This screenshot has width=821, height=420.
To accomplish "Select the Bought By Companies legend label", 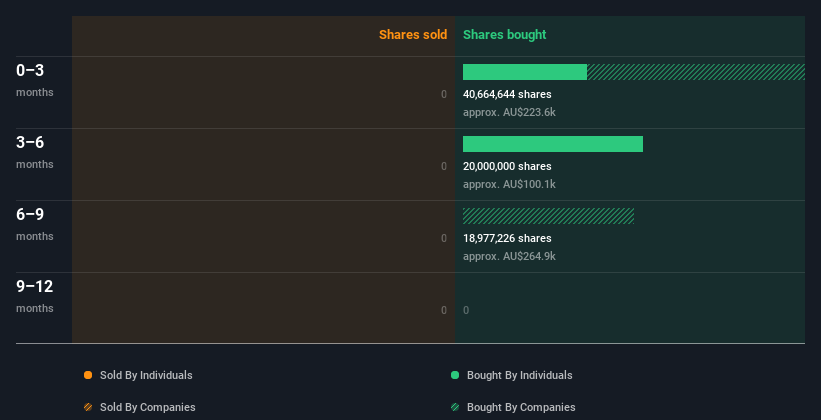I will click(x=521, y=407).
